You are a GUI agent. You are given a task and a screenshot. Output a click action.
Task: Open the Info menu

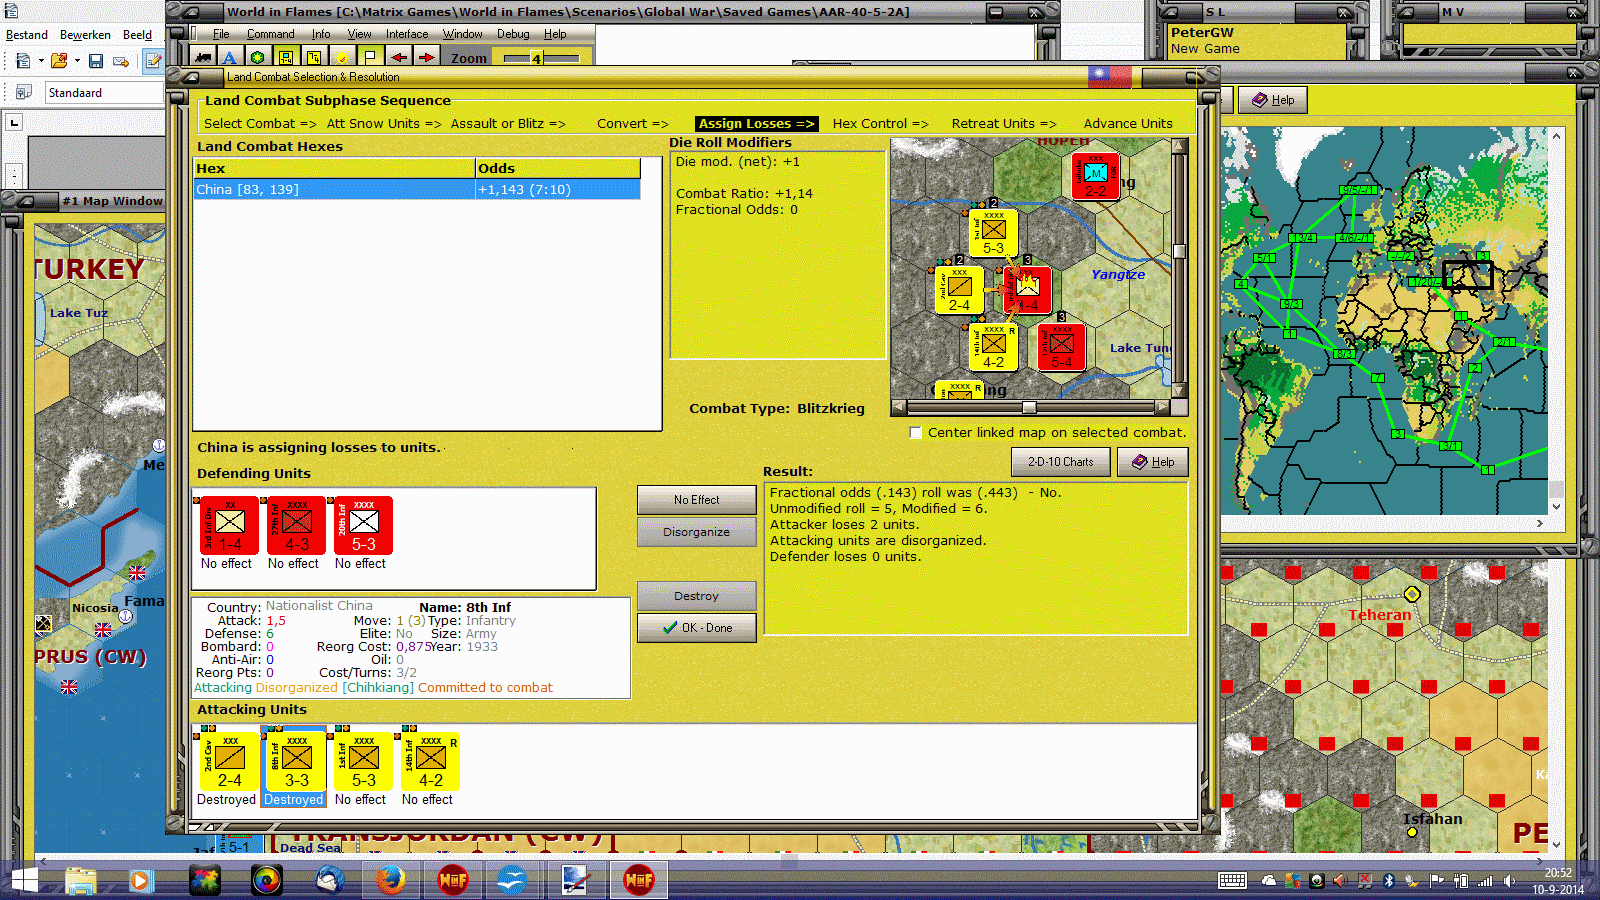321,34
